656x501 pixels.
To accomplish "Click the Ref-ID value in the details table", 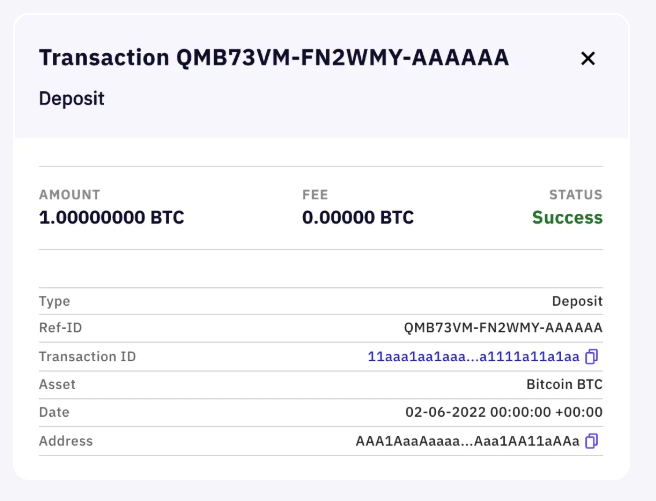I will (x=503, y=329).
